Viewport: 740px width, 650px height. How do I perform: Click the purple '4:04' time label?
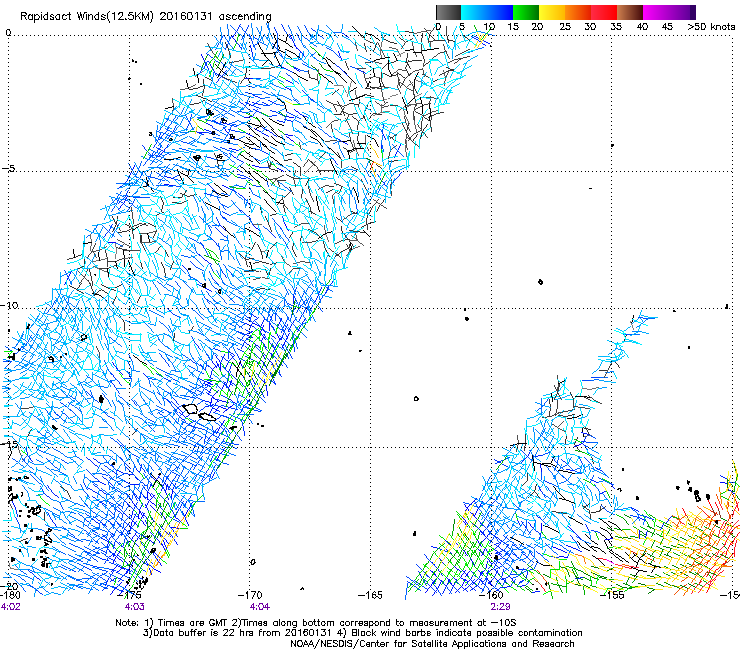pos(260,607)
